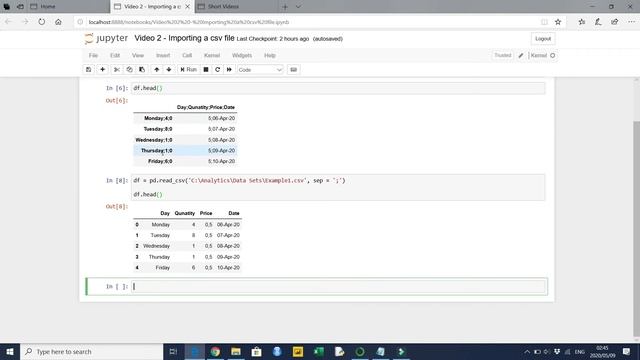Interrupt the kernel with the stop icon
This screenshot has height=360, width=640.
point(206,70)
